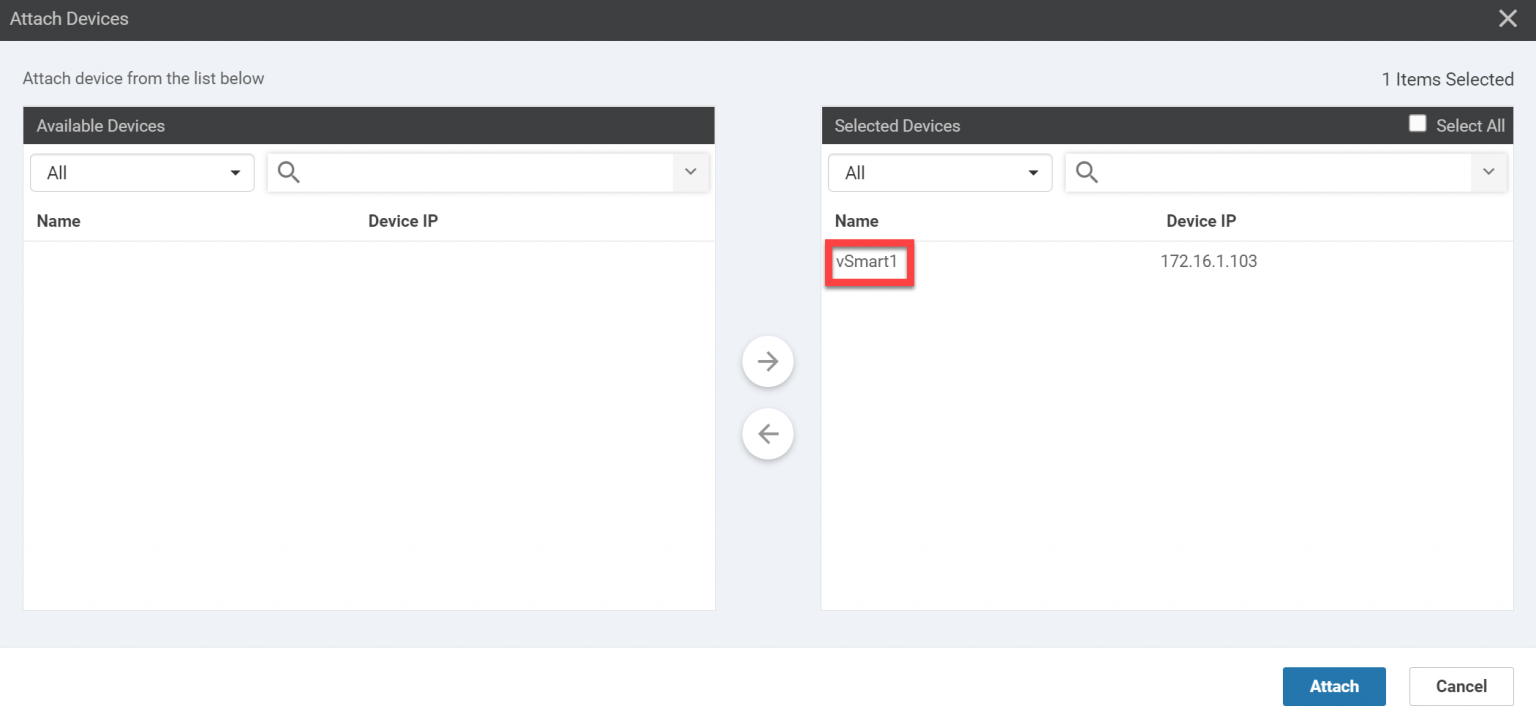Open the All filter dropdown under Selected Devices
Screen dimensions: 1536x717
[x=939, y=172]
